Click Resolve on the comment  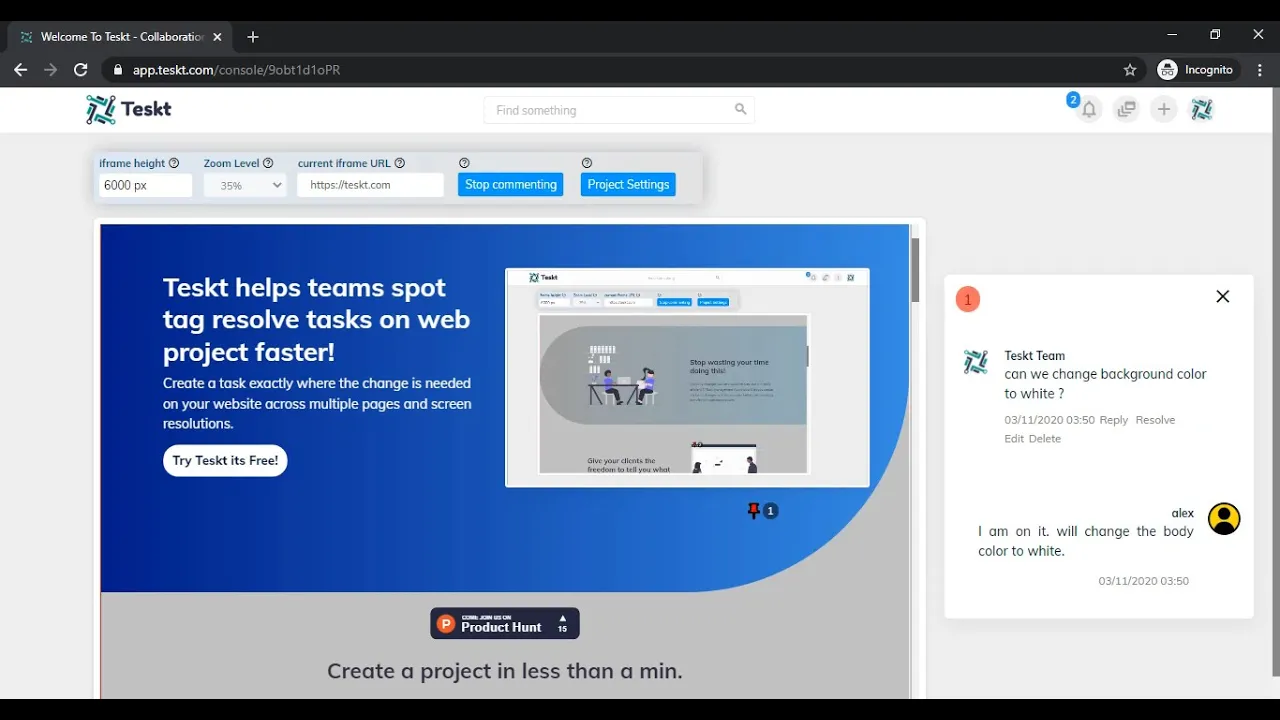coord(1155,420)
